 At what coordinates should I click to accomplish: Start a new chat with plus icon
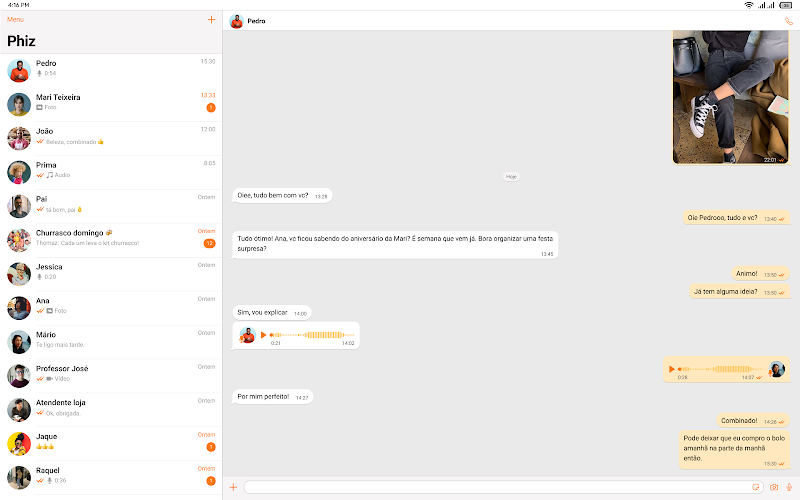[x=211, y=19]
